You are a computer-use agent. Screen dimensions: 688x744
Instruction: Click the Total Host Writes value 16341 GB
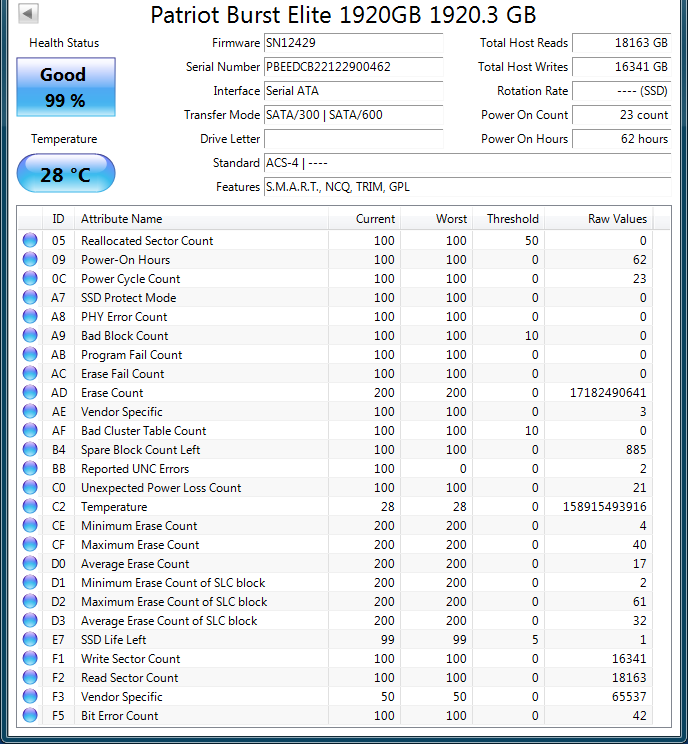tap(622, 67)
